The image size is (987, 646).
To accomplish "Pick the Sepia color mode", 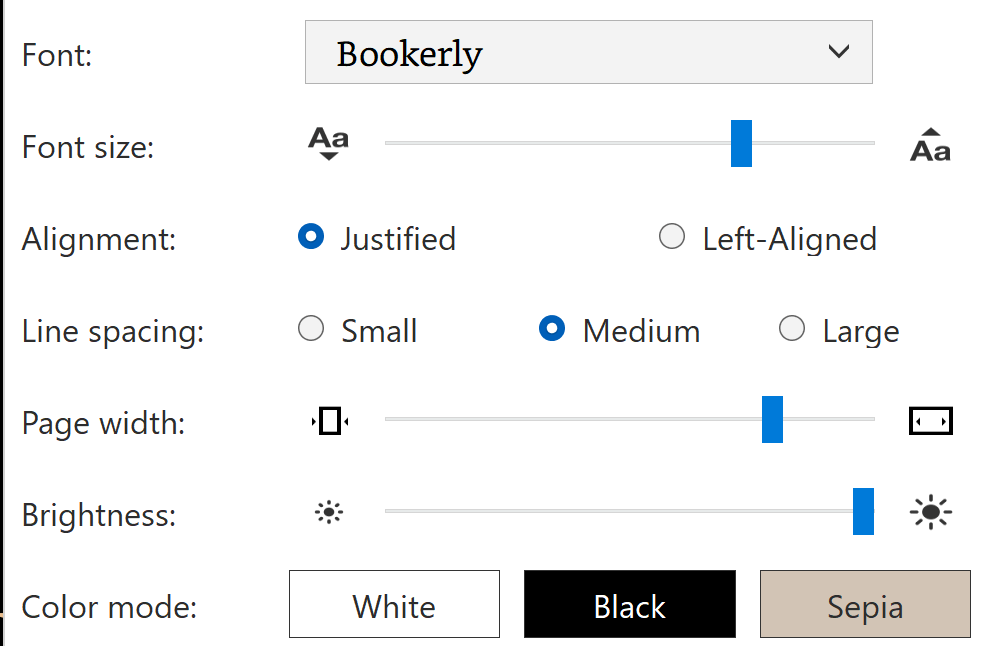I will point(865,604).
